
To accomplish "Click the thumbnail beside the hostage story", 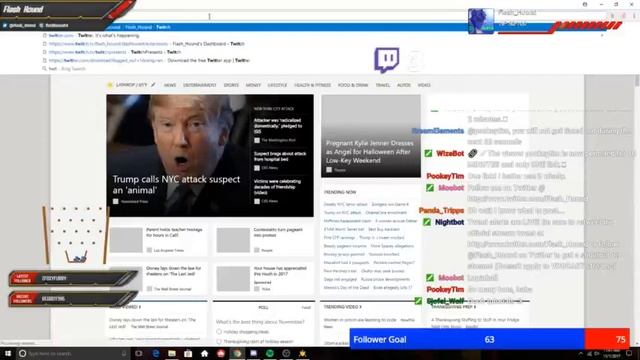I will coord(126,240).
